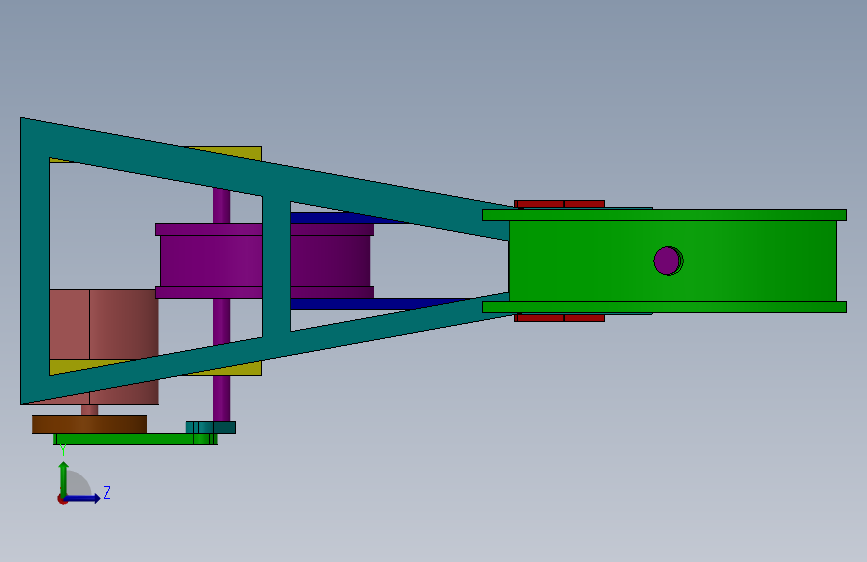Click the blue Z axis arrow of the triad

click(x=83, y=498)
